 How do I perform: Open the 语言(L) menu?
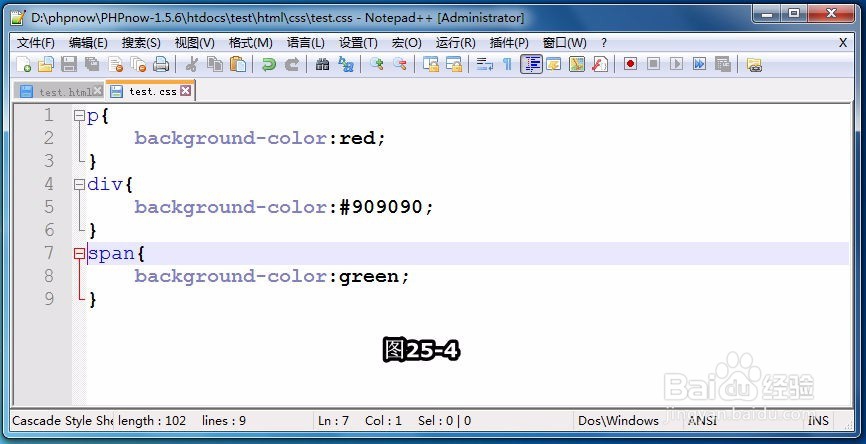point(305,43)
